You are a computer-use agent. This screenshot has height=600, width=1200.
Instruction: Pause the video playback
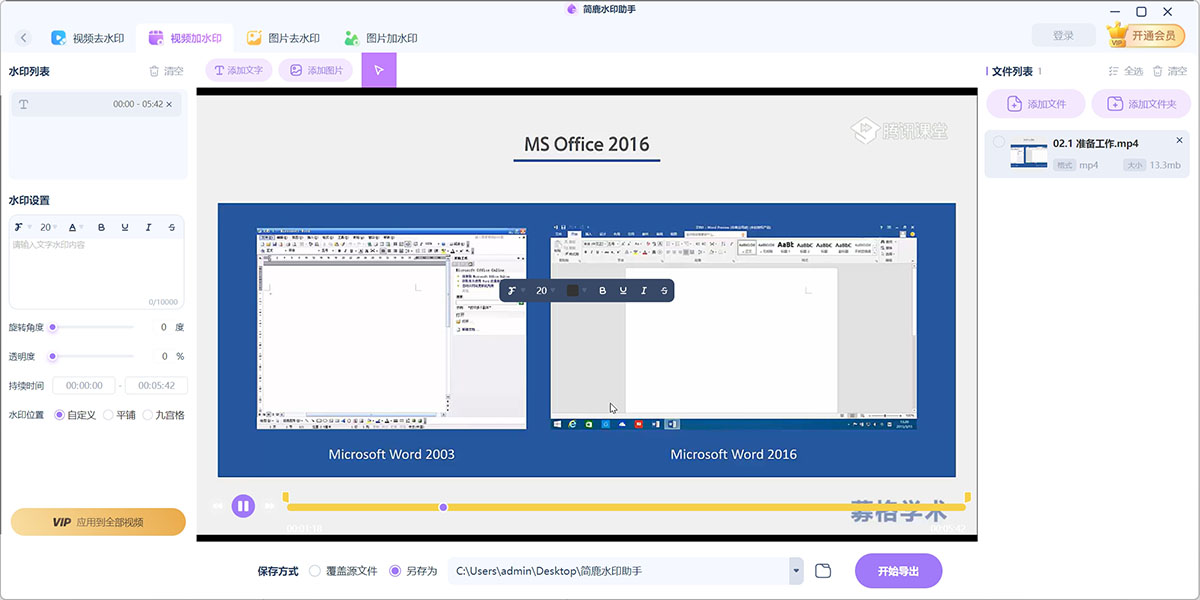pos(243,506)
